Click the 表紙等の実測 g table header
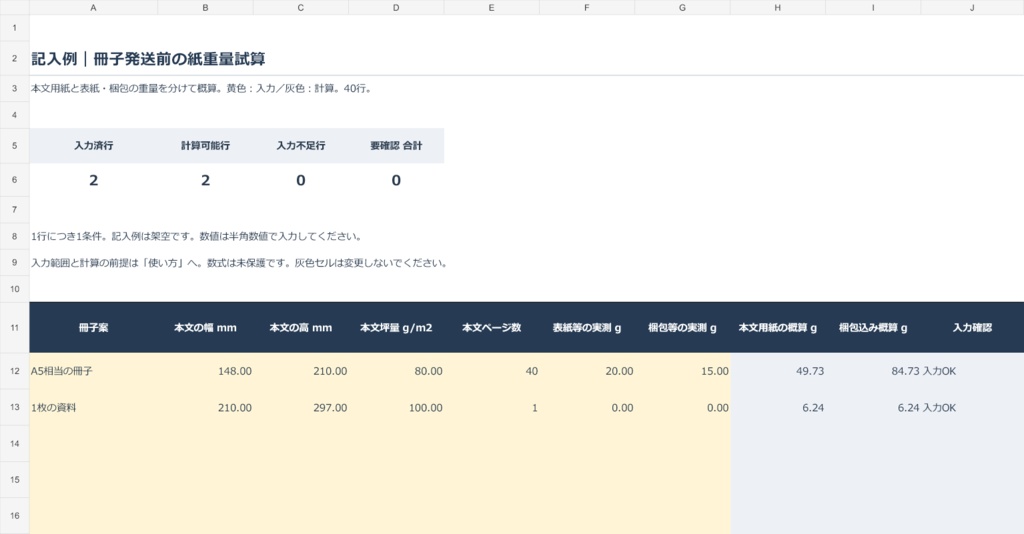Image resolution: width=1024 pixels, height=534 pixels. pos(586,328)
